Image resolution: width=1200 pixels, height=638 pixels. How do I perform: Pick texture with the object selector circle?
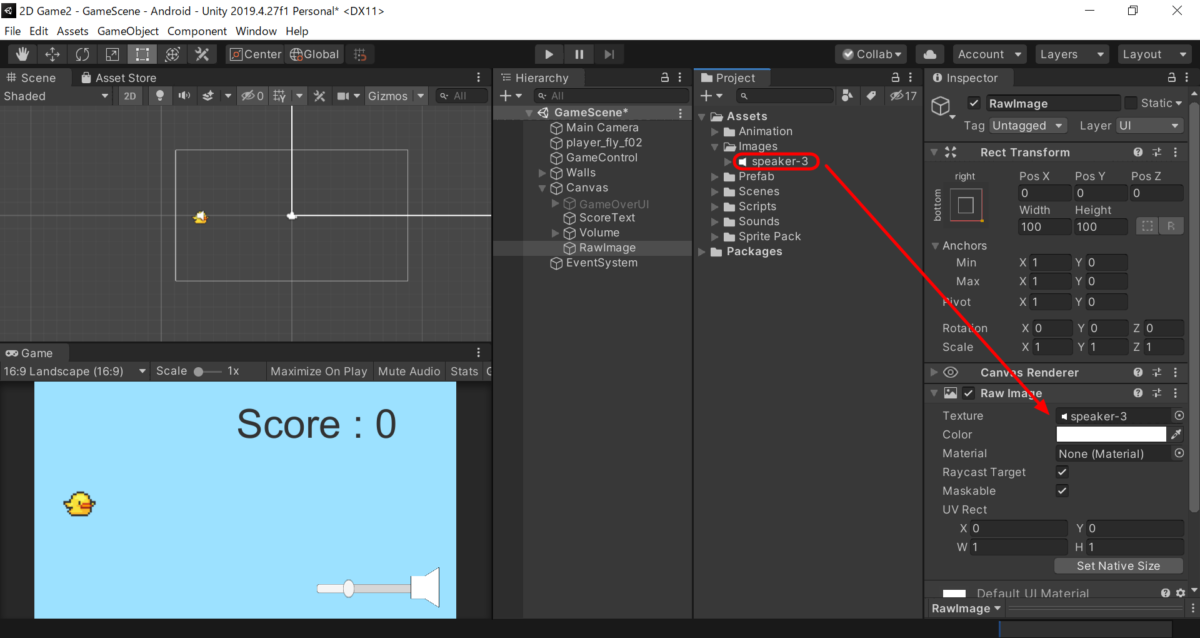[1178, 416]
